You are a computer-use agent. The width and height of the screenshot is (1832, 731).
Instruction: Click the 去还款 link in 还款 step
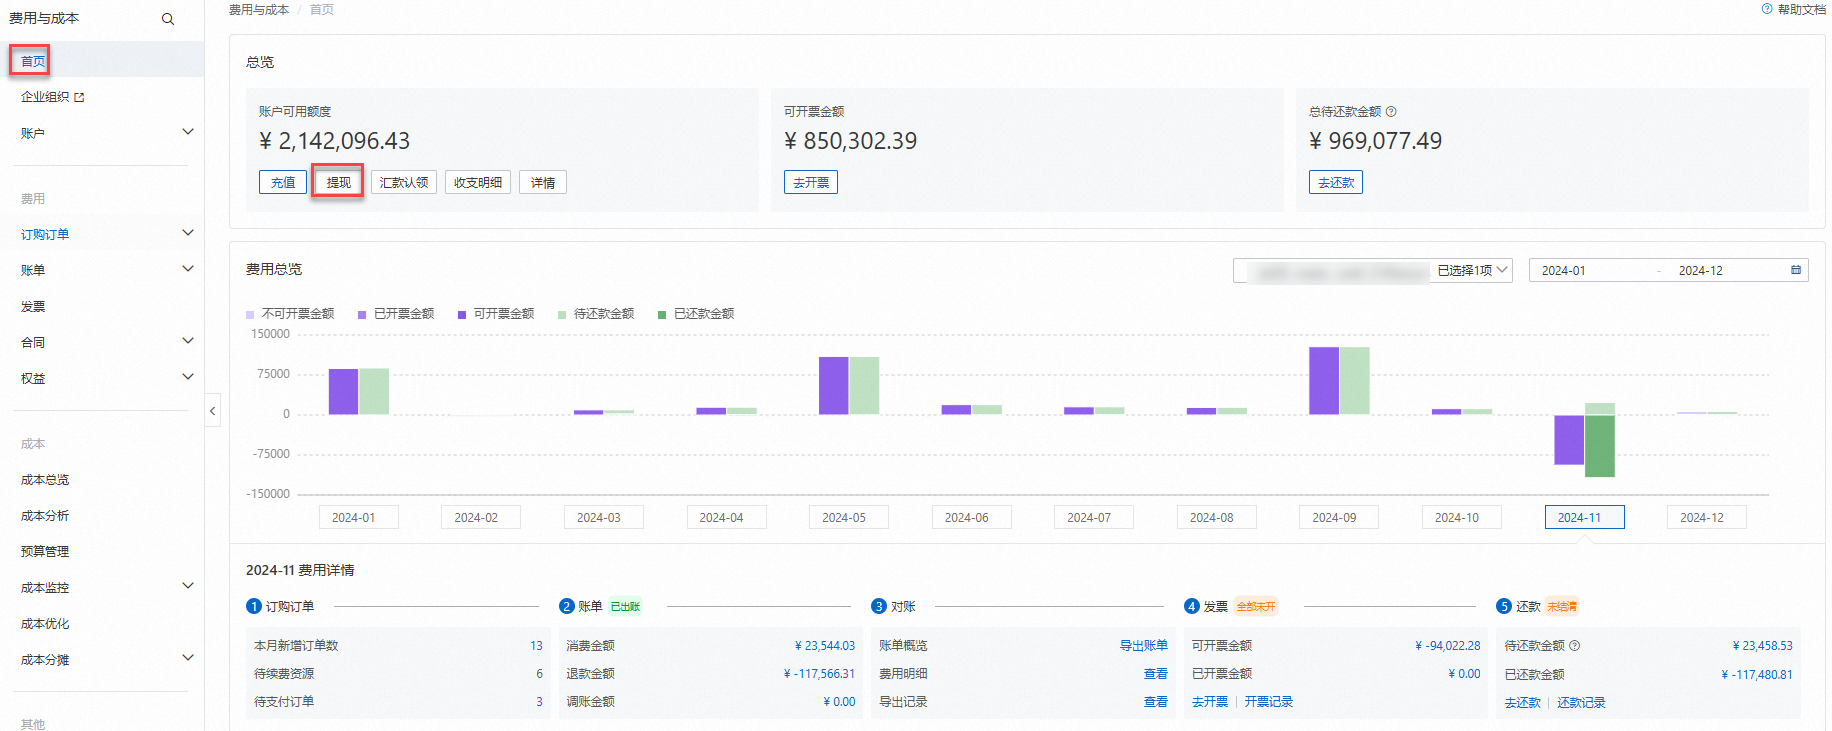coord(1523,703)
